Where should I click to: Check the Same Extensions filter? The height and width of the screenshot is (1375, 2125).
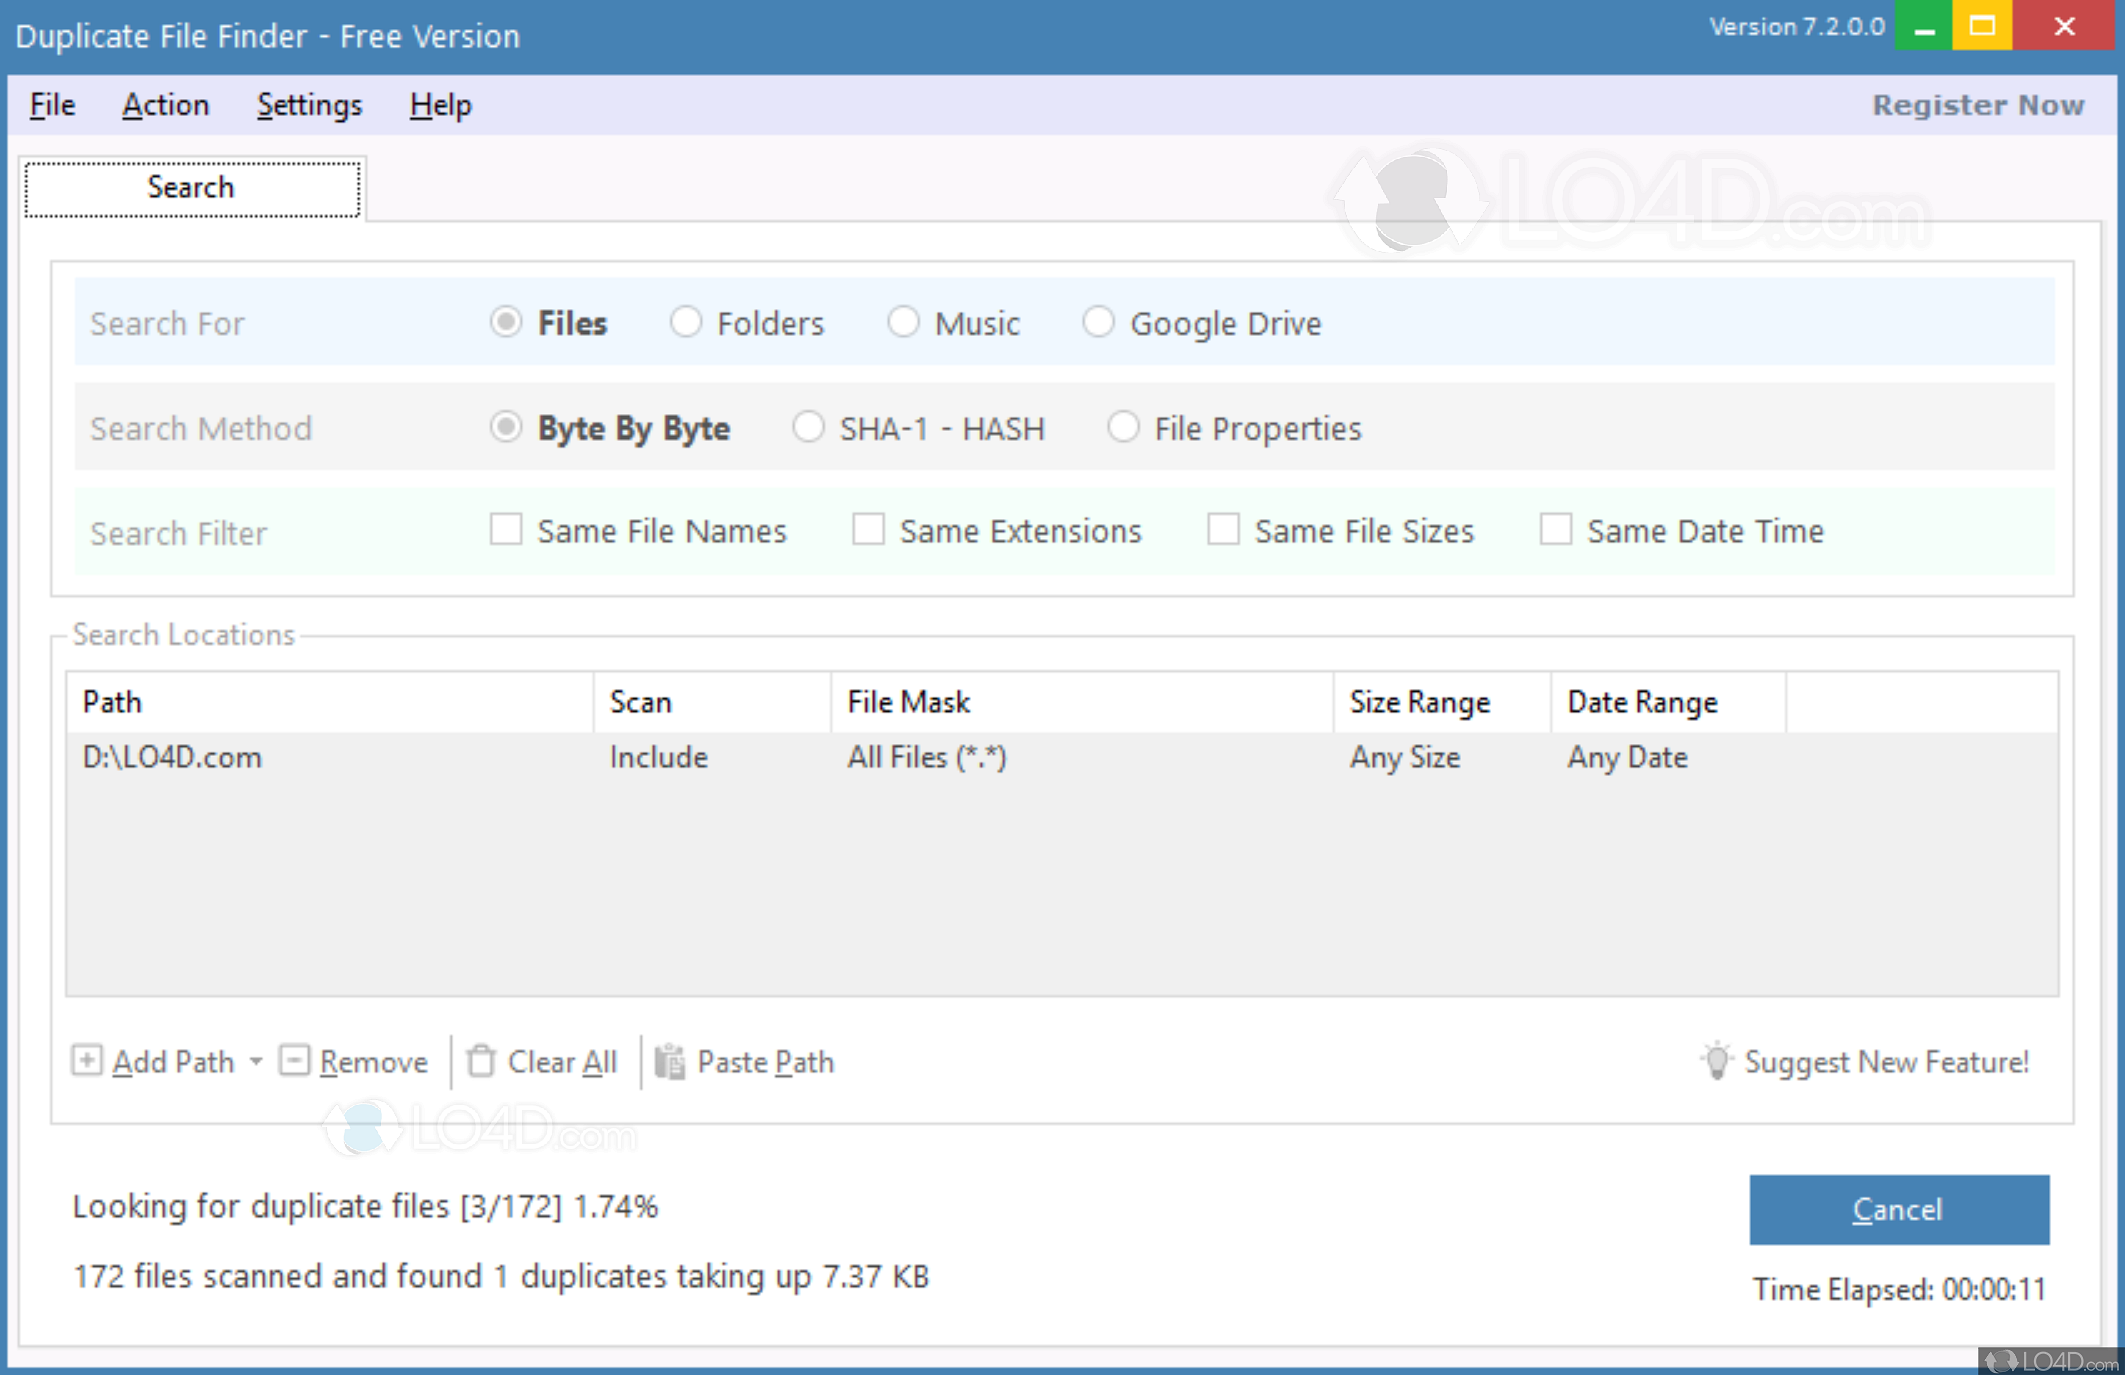click(868, 530)
